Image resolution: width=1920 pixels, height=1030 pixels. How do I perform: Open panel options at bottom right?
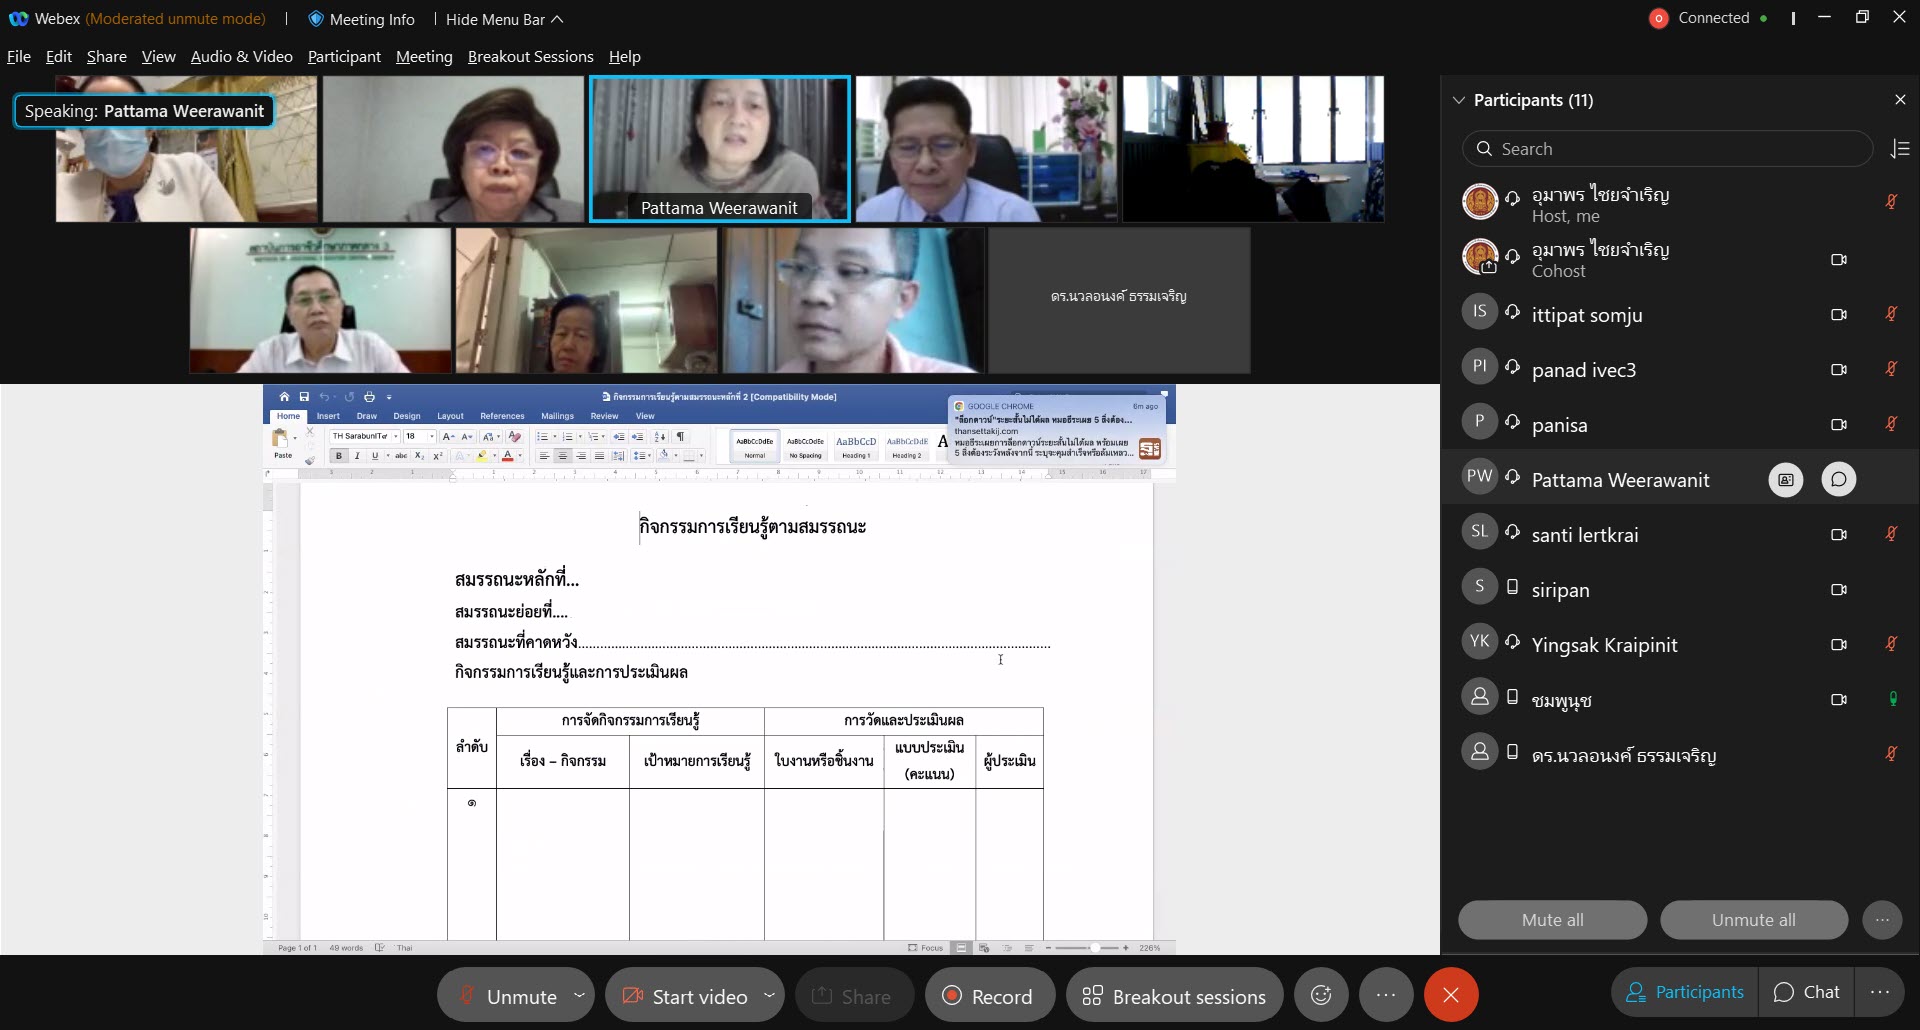(x=1880, y=992)
